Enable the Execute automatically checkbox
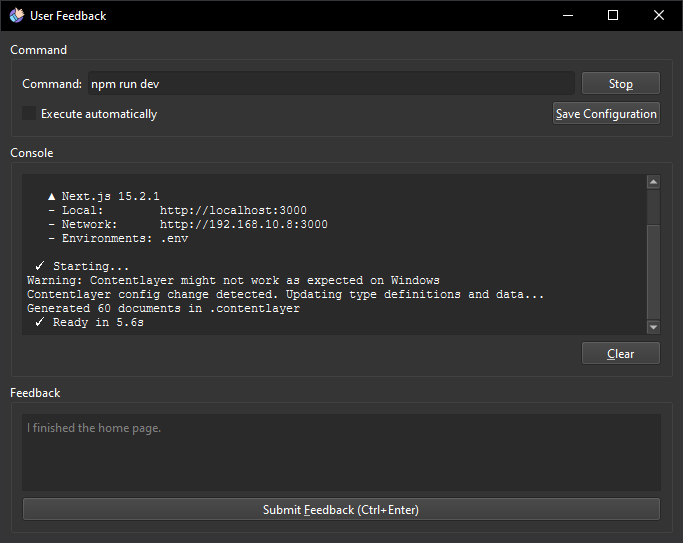Screen dimensions: 683x543 [29, 113]
